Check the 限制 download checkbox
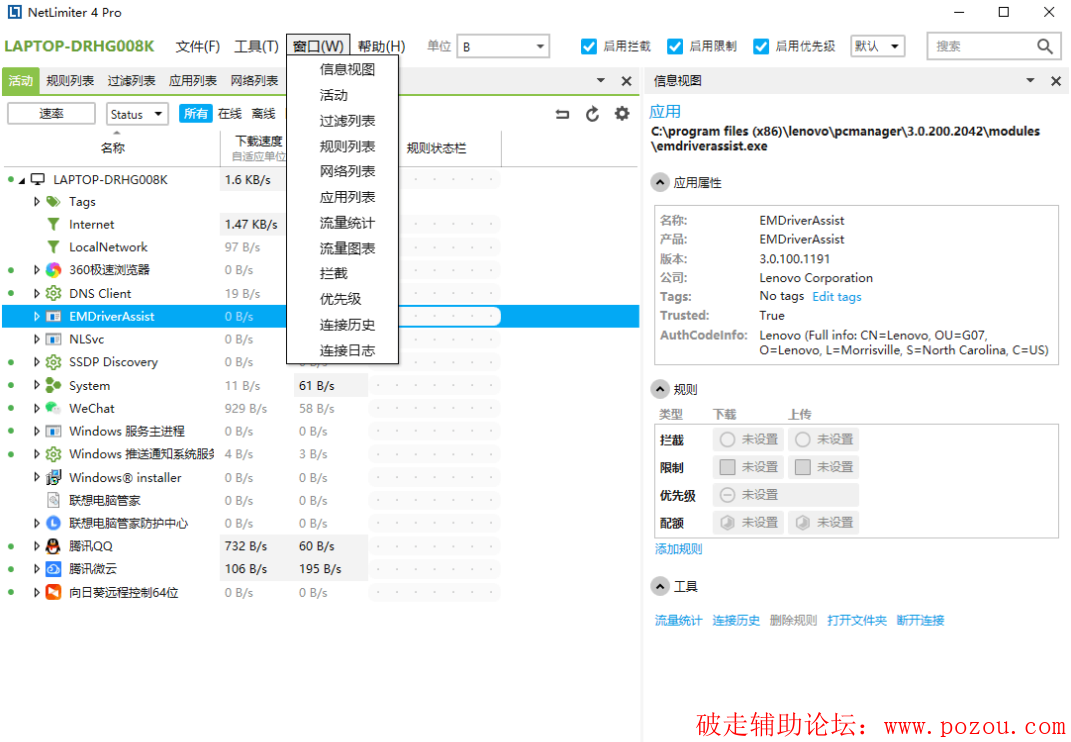This screenshot has height=742, width=1071. (727, 467)
